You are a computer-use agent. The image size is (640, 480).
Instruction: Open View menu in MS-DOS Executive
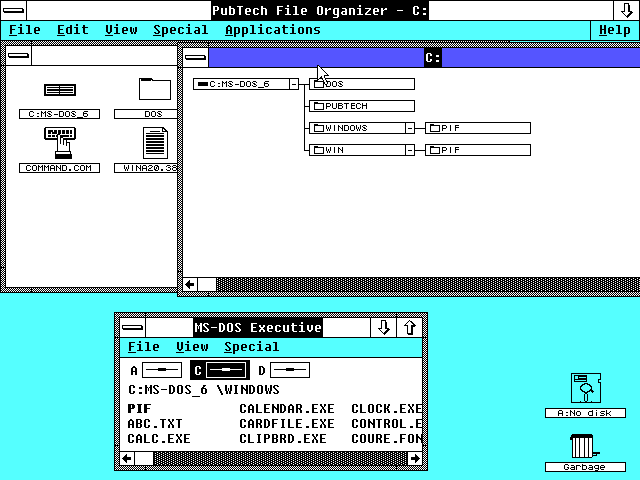192,347
